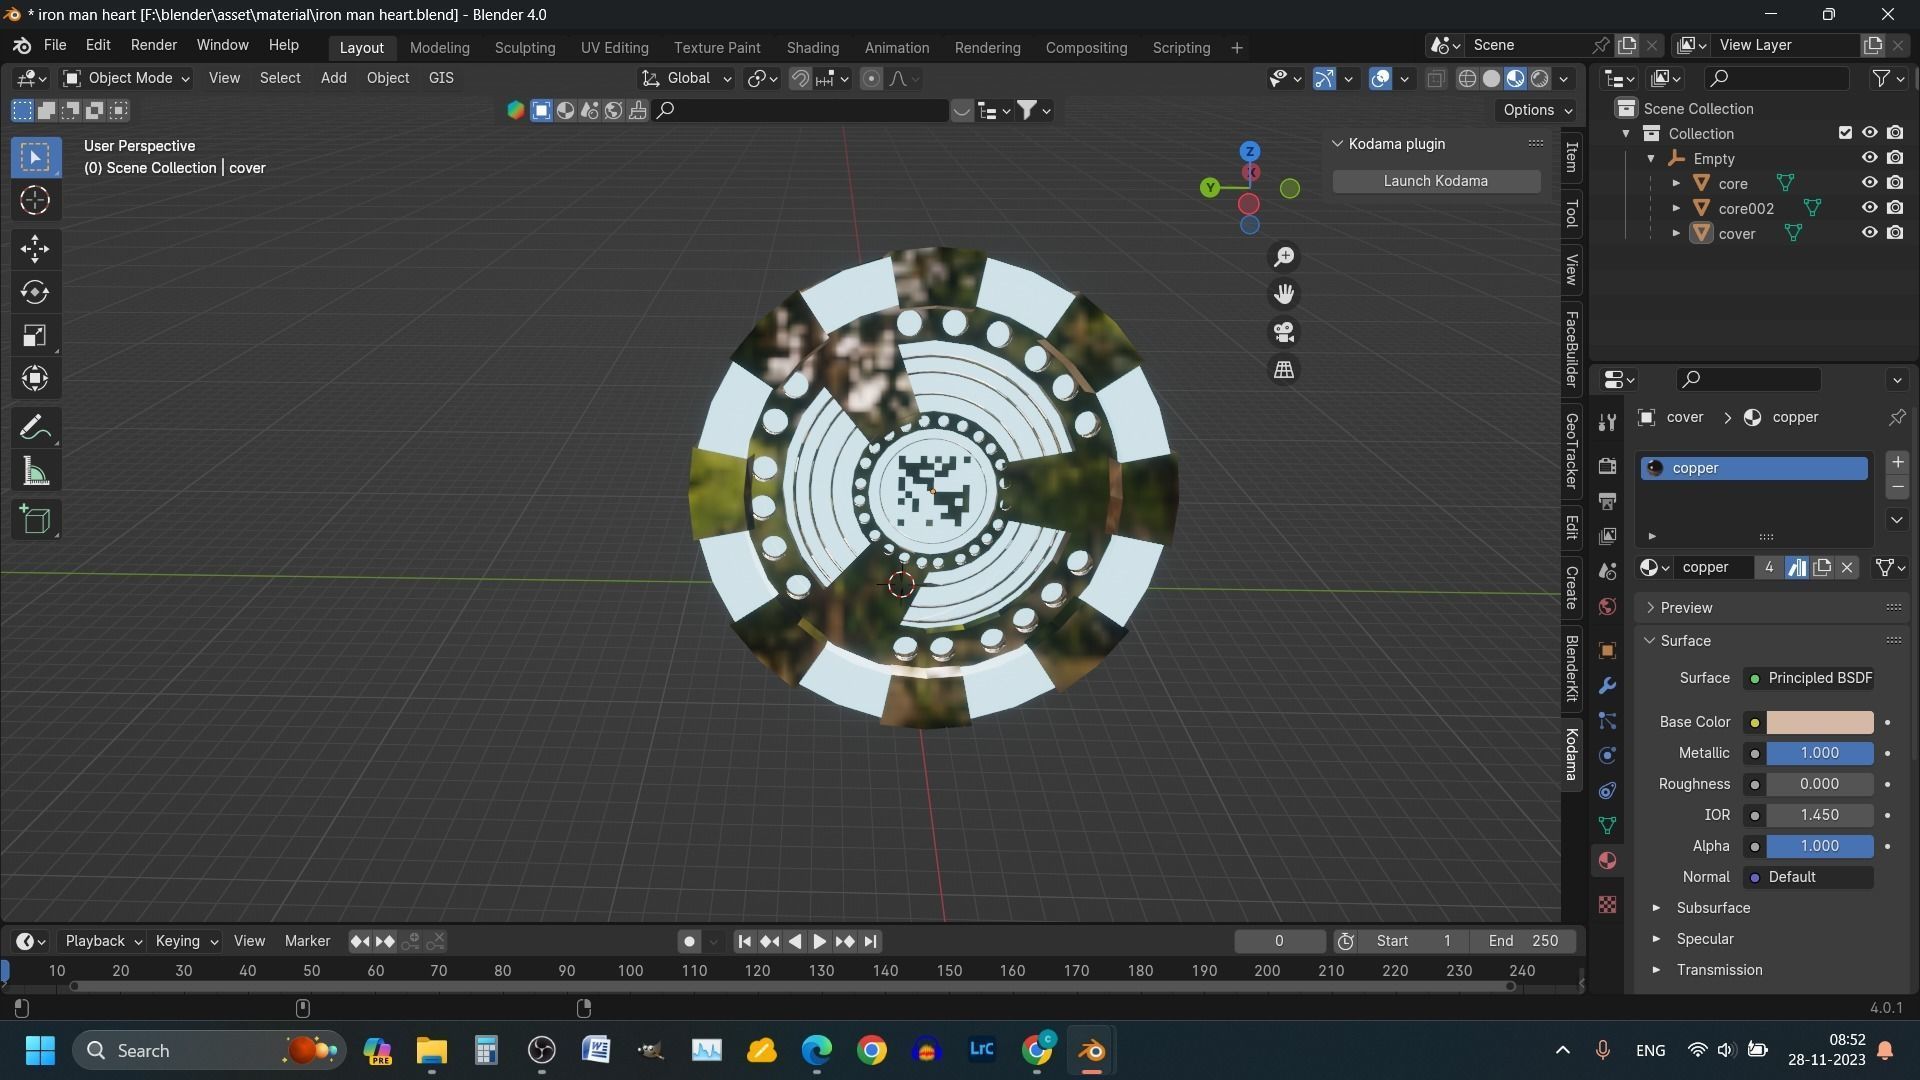
Task: Expand the Transmission section
Action: click(x=1656, y=970)
